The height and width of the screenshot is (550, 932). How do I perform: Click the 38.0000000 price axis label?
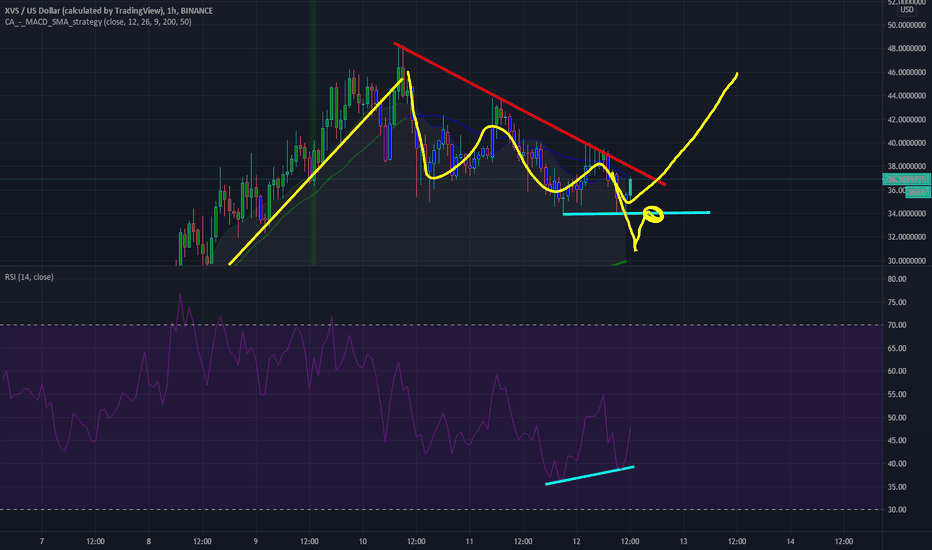point(906,166)
